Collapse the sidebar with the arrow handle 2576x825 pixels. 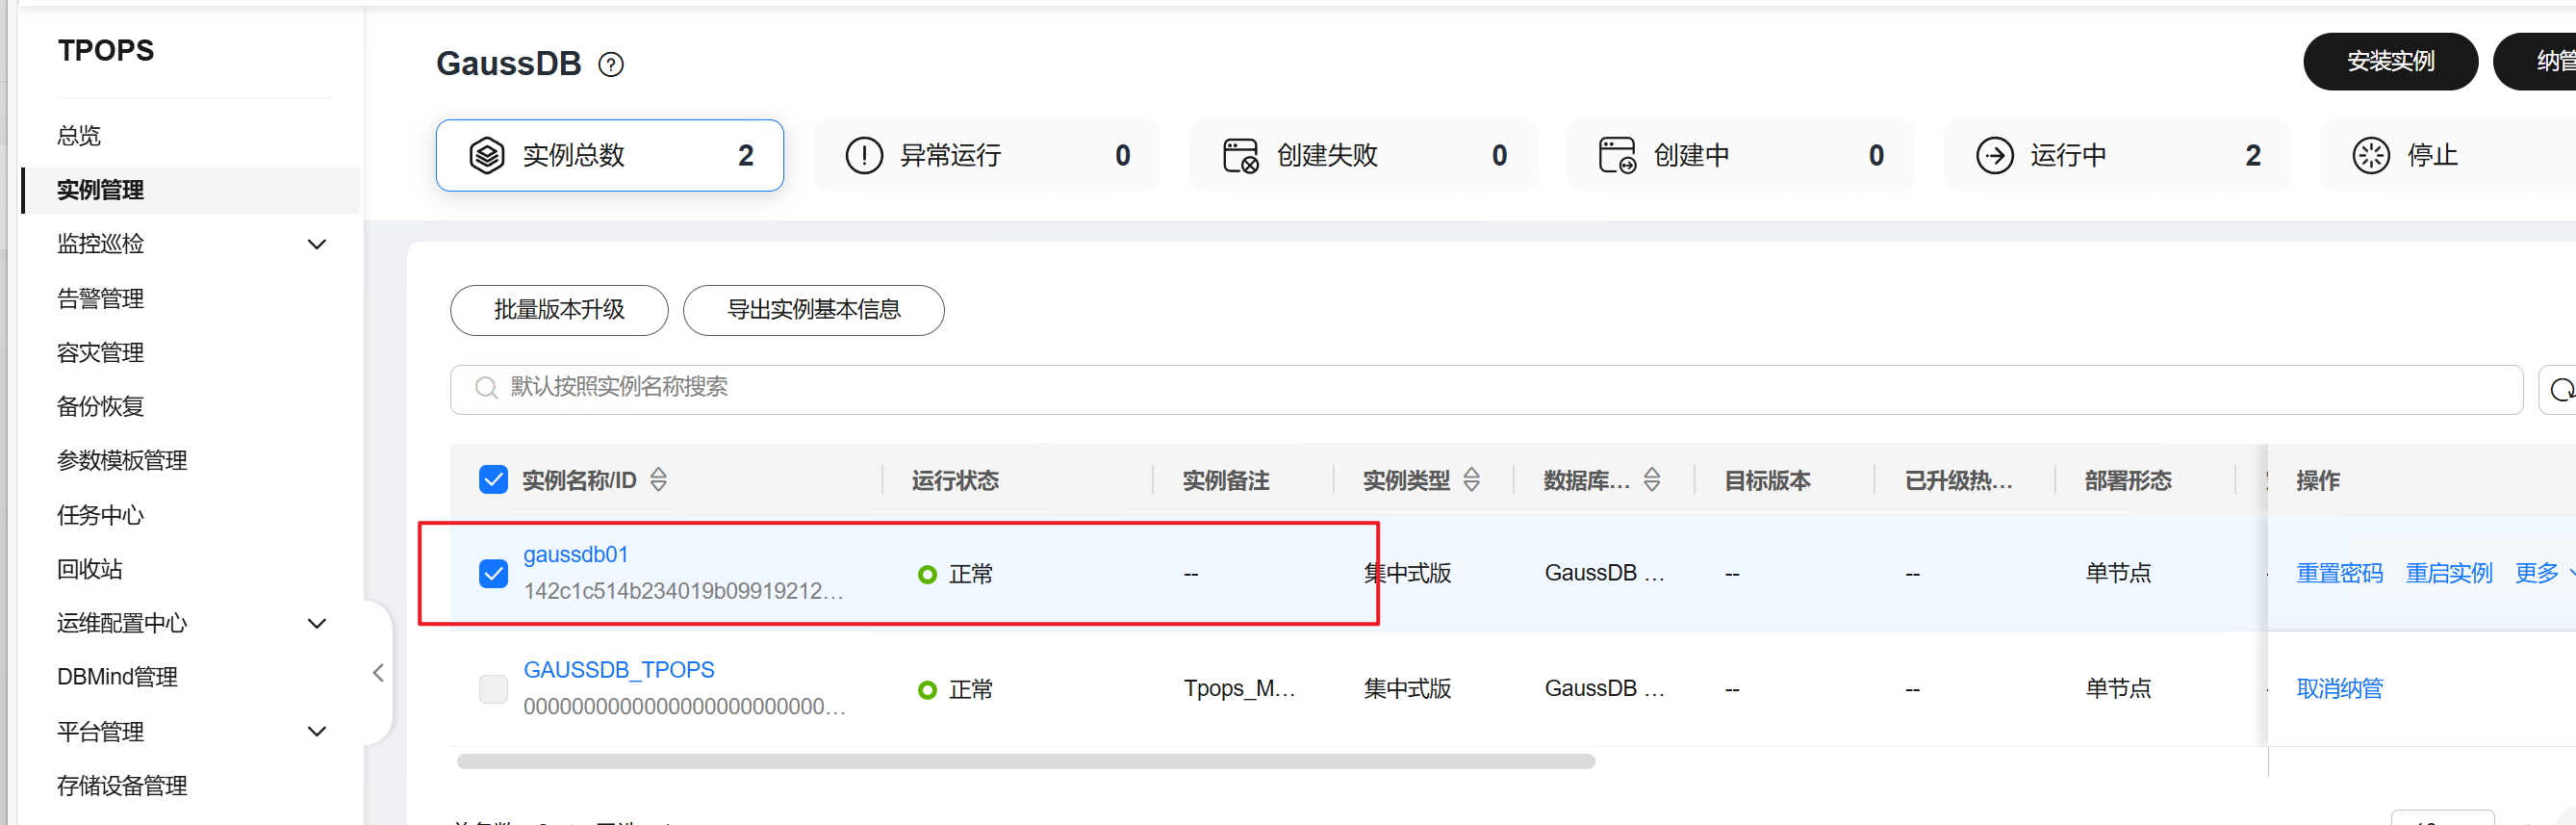[378, 673]
